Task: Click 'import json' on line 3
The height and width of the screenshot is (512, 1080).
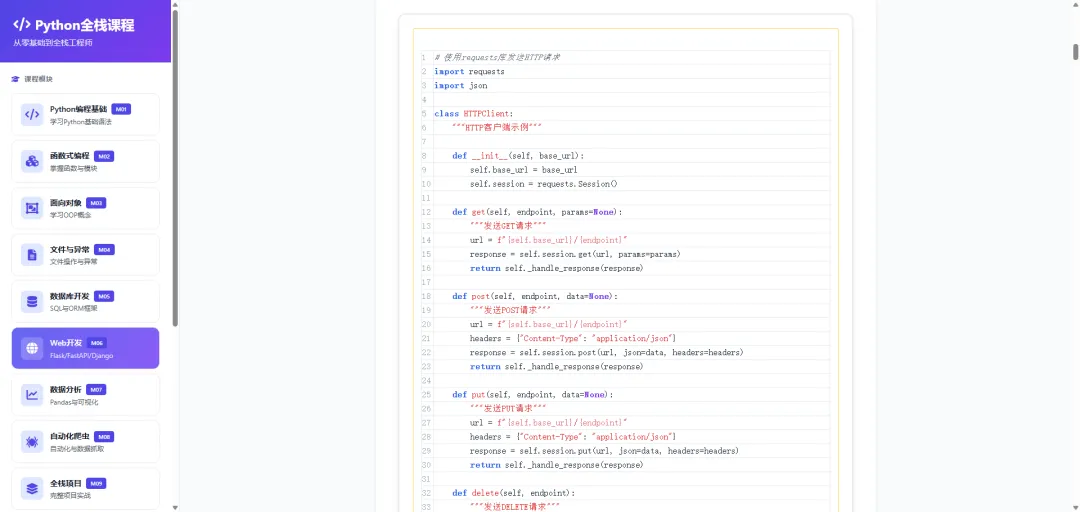Action: pyautogui.click(x=460, y=85)
